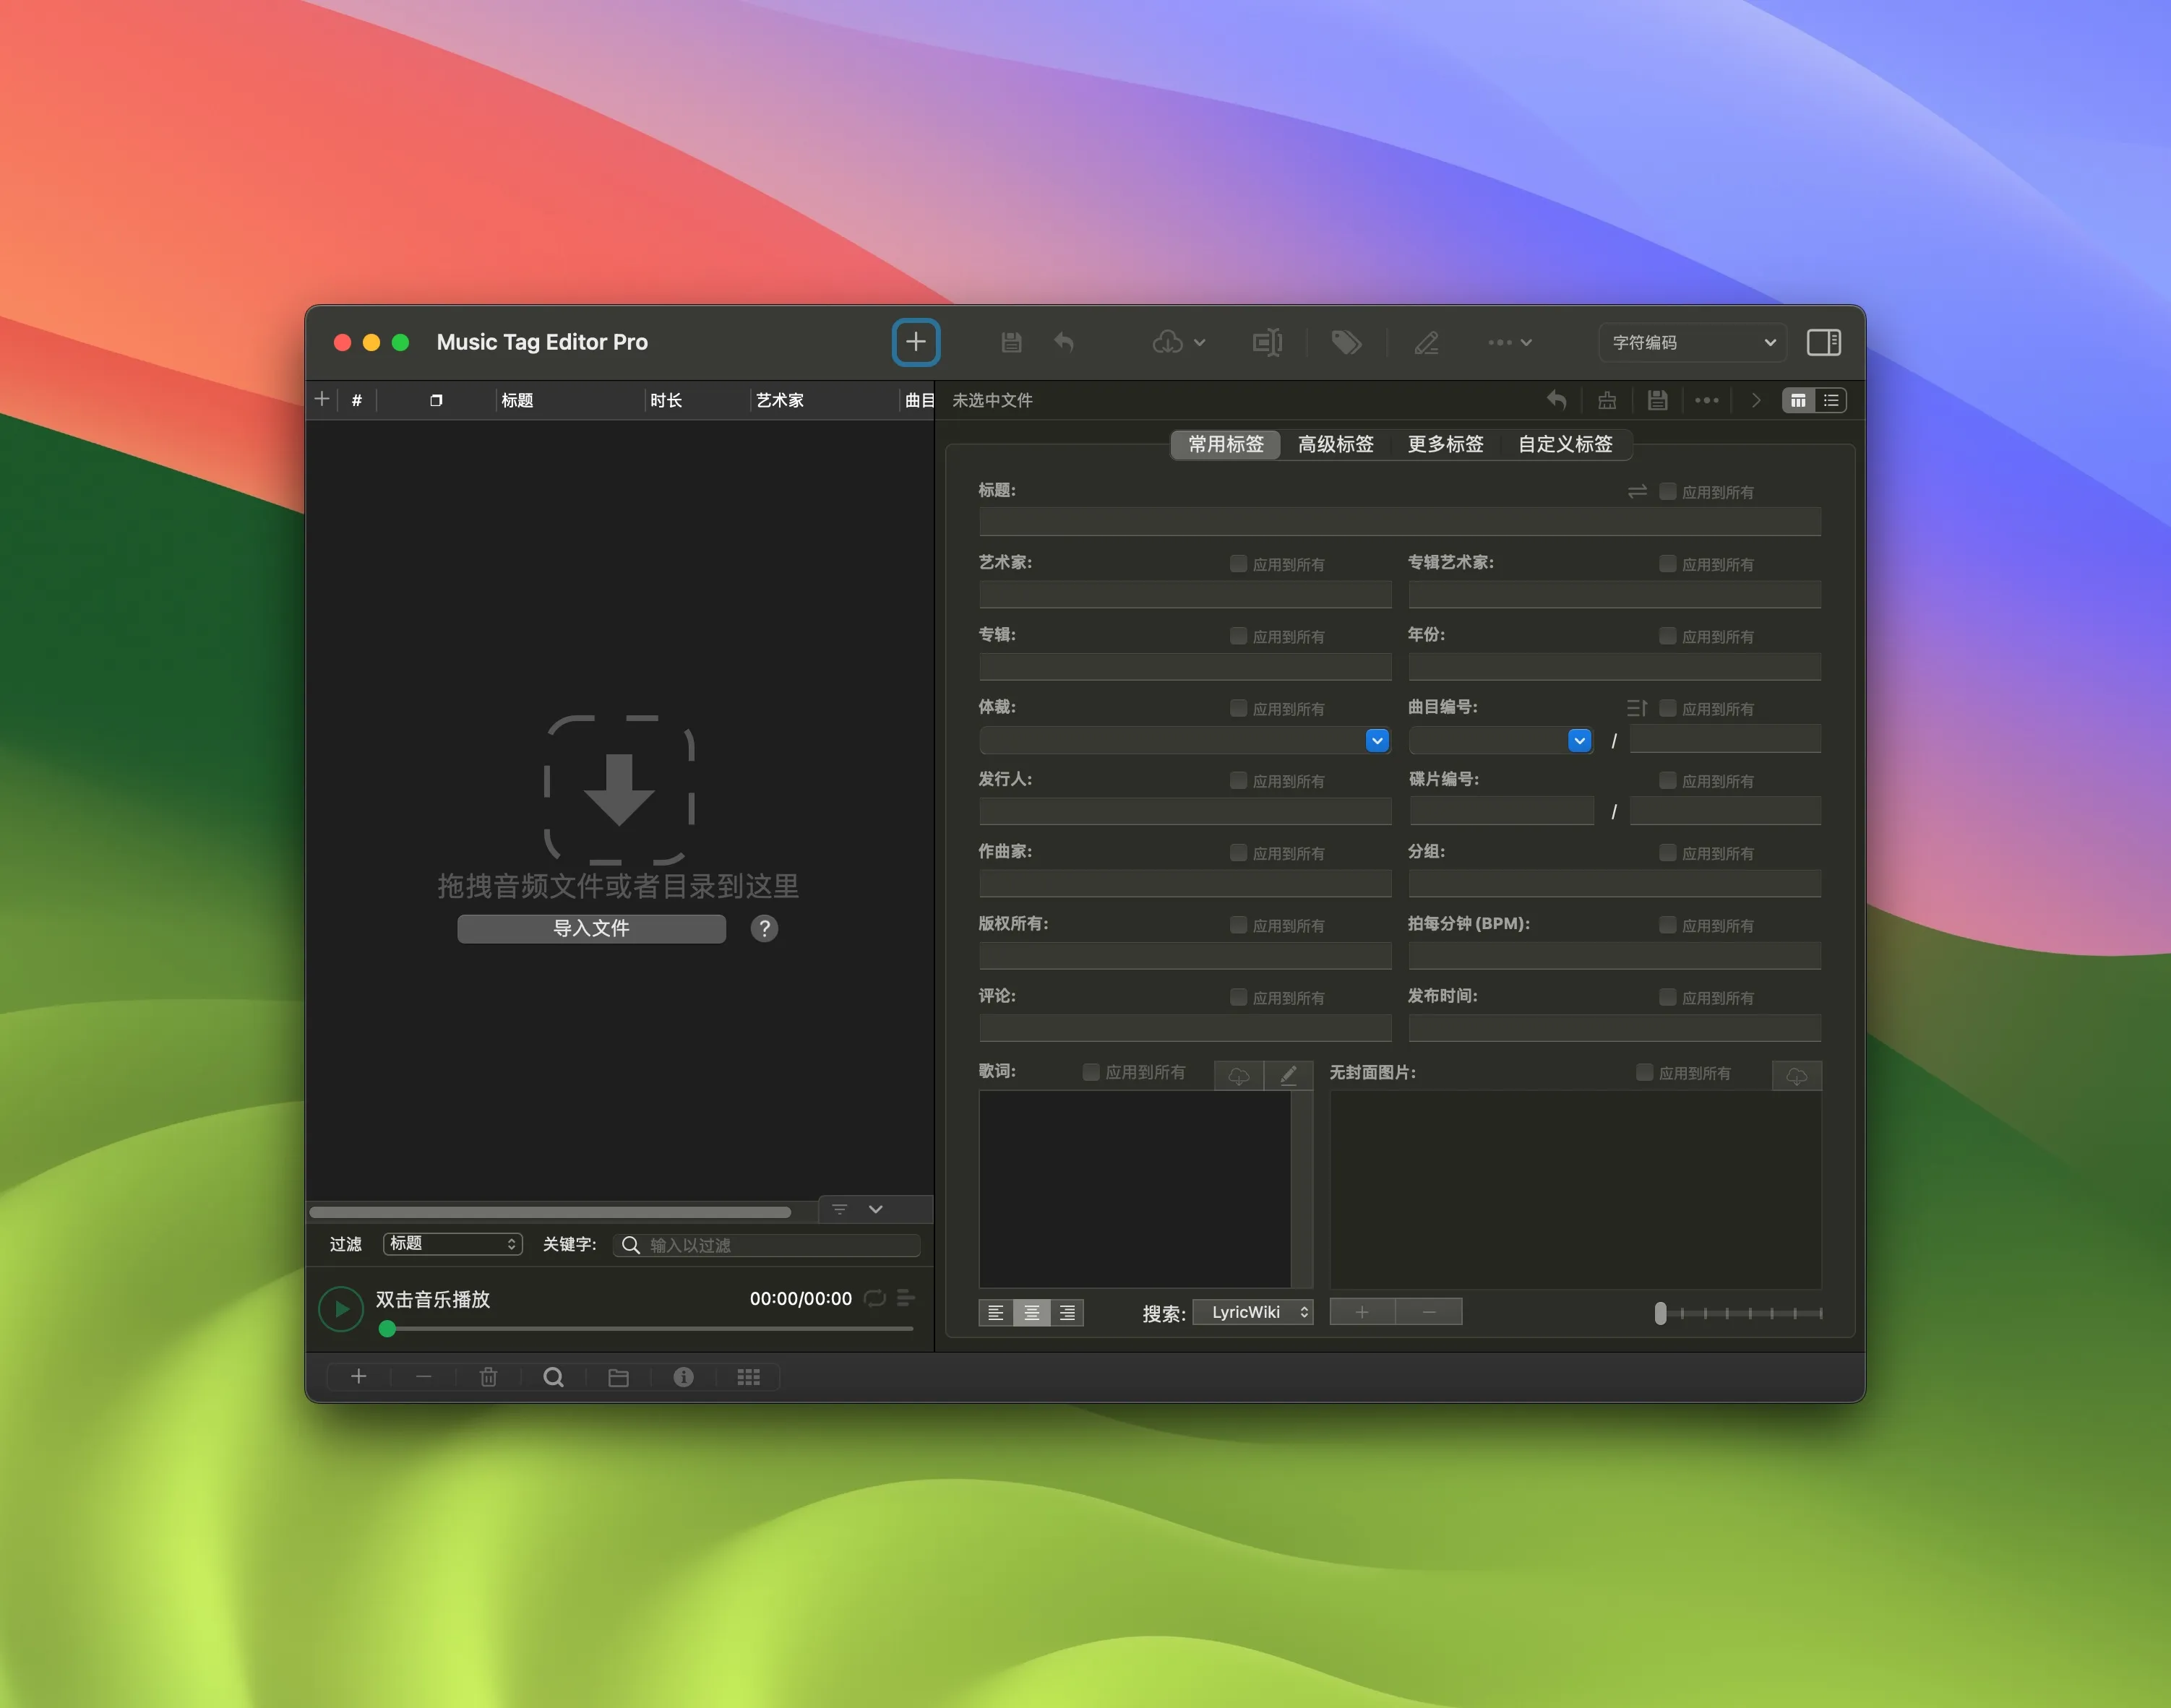The image size is (2171, 1708).
Task: Open the 字符编码 dropdown
Action: coord(1692,342)
